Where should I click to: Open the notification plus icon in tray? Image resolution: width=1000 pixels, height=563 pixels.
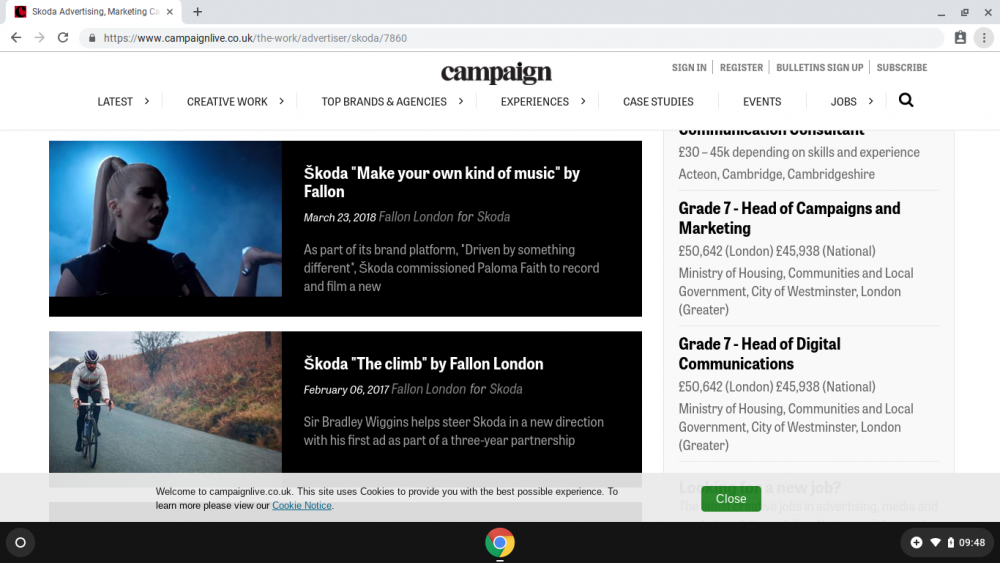pos(916,543)
